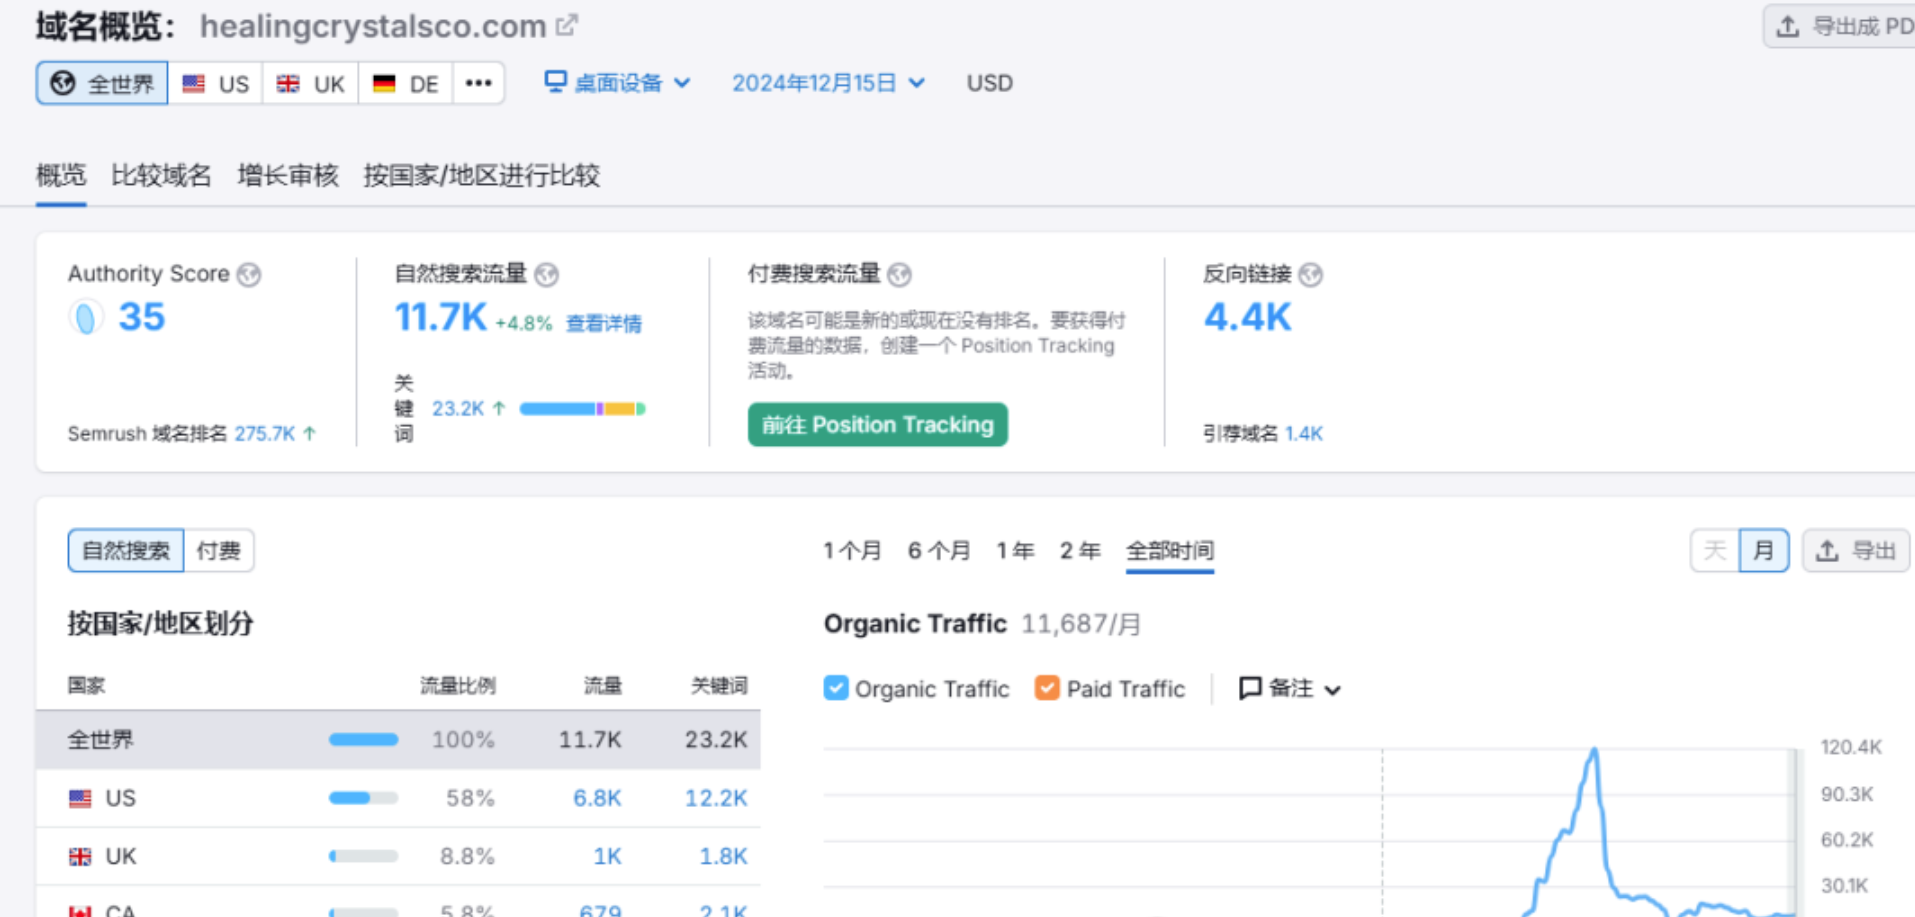Viewport: 1915px width, 917px height.
Task: Click 前往 Position Tracking button
Action: click(x=878, y=425)
